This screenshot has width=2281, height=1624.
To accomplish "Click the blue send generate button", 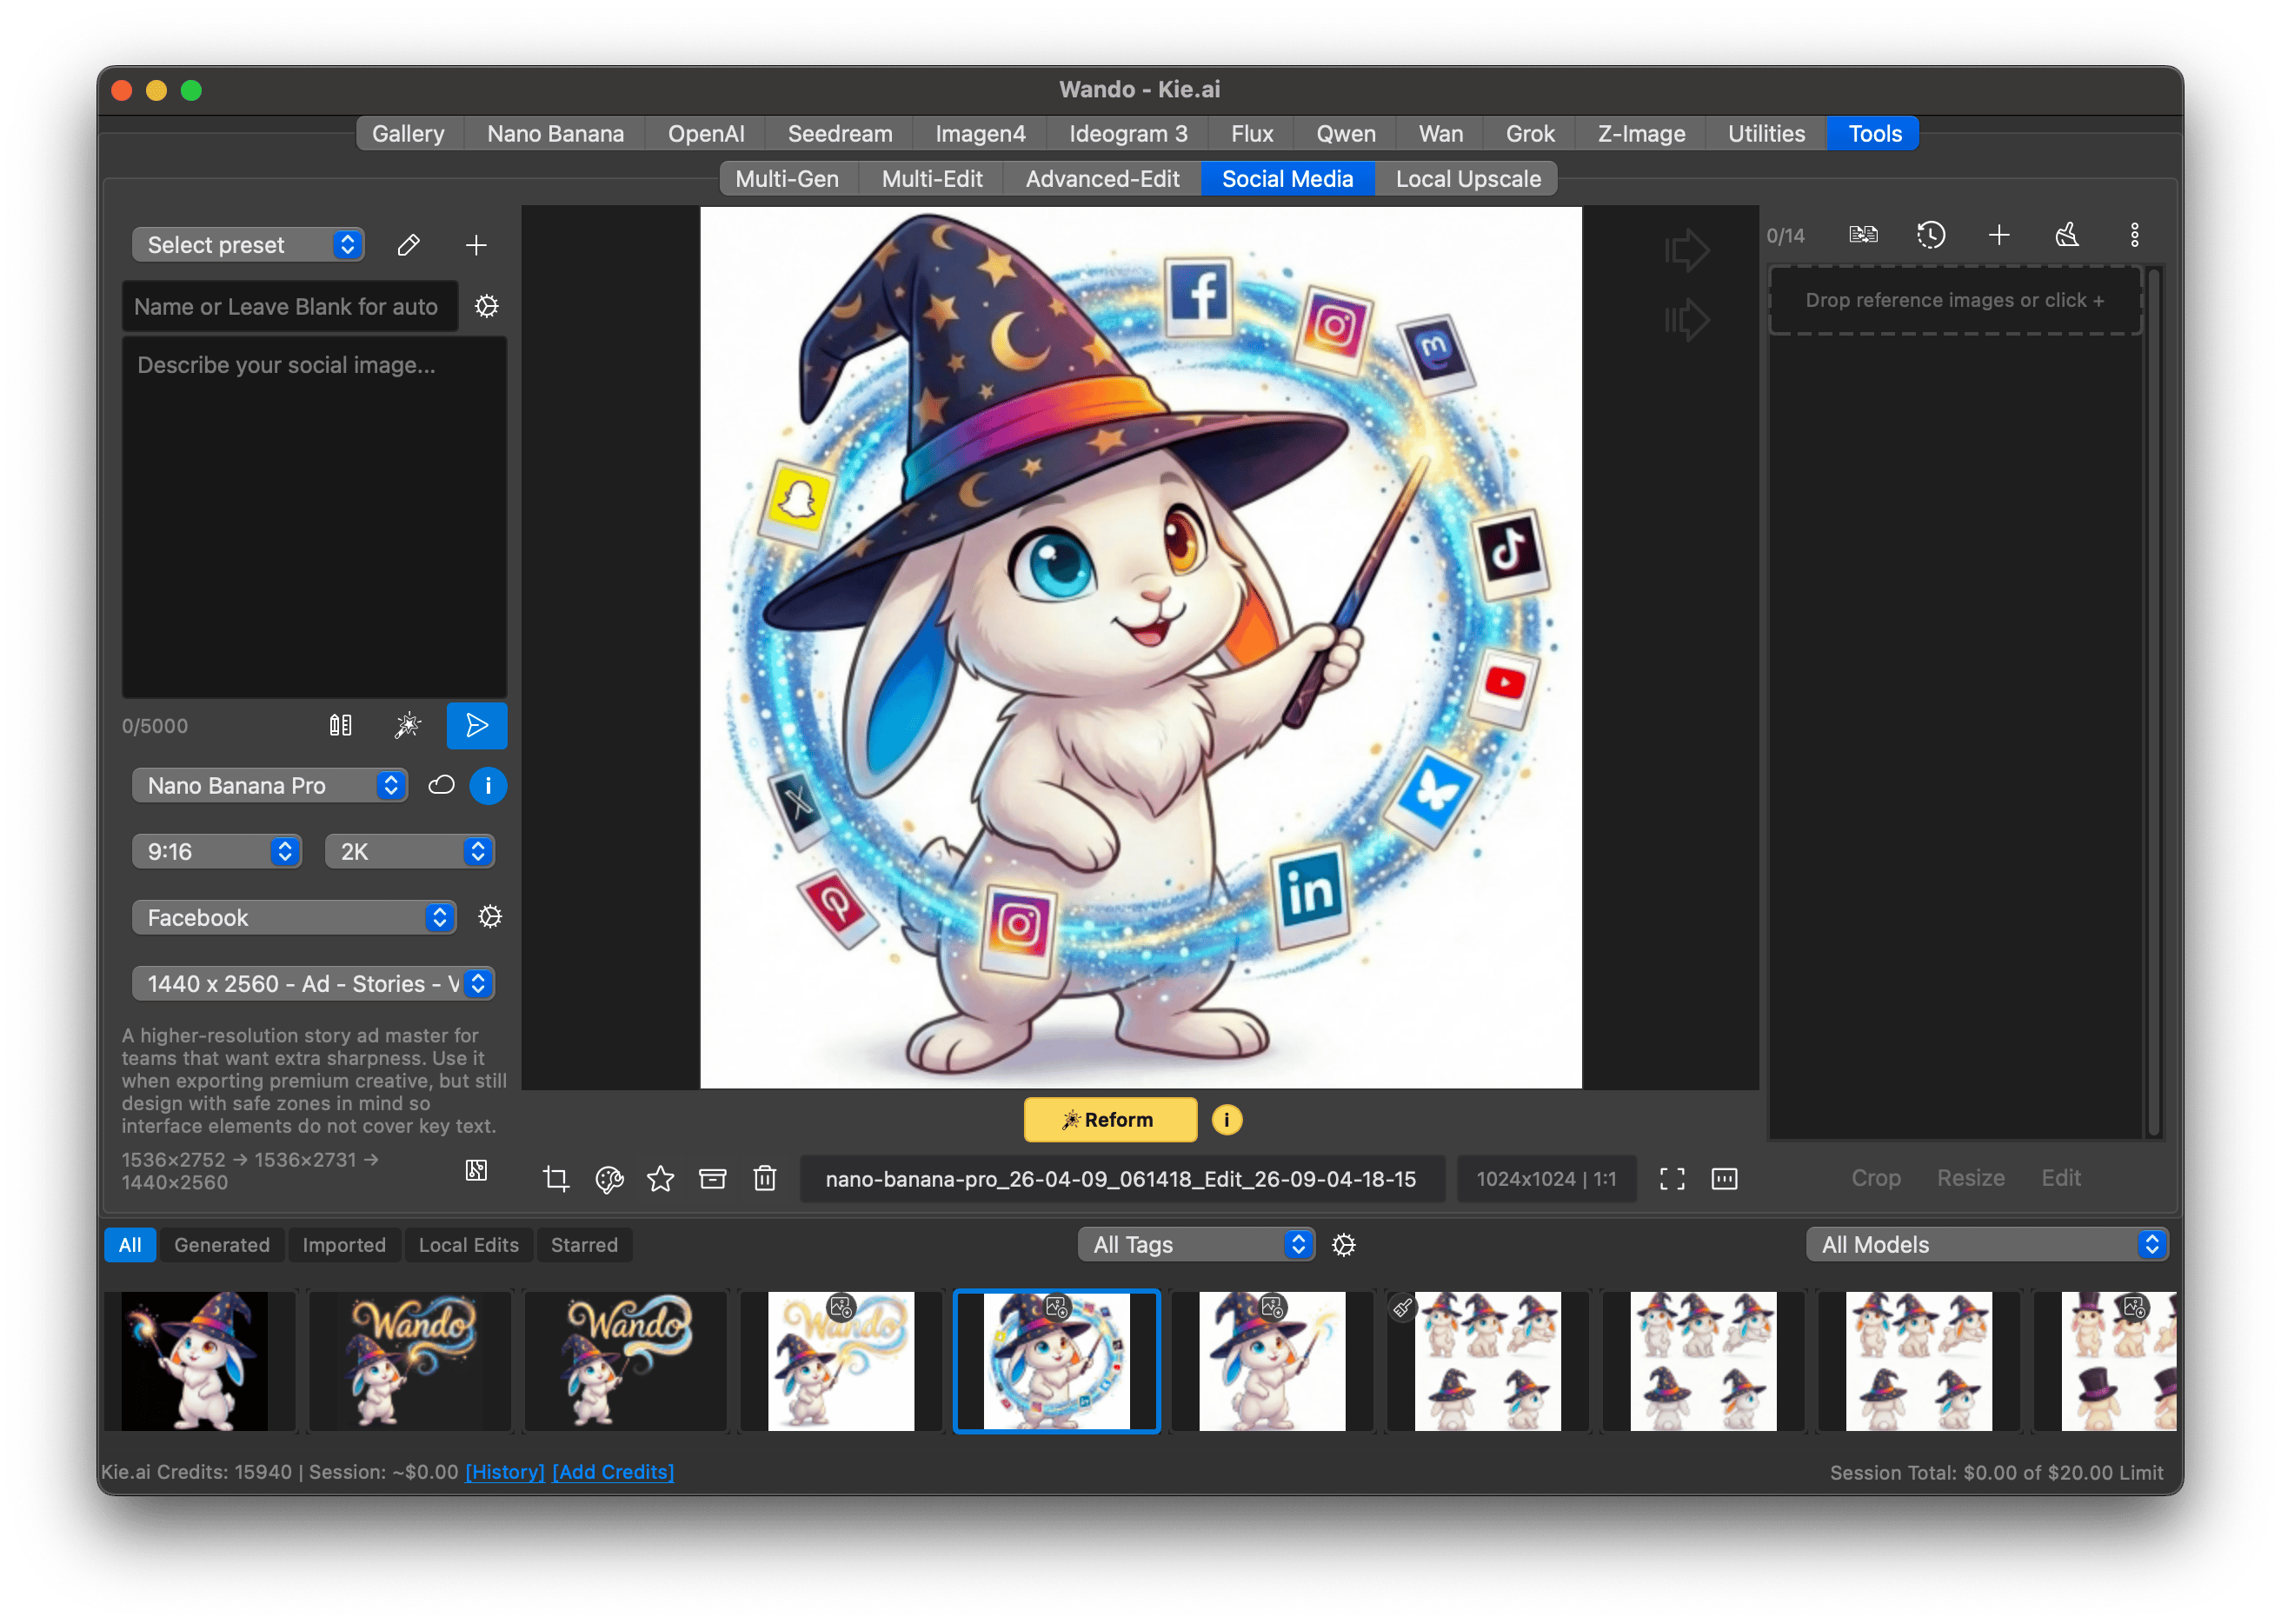I will (476, 726).
